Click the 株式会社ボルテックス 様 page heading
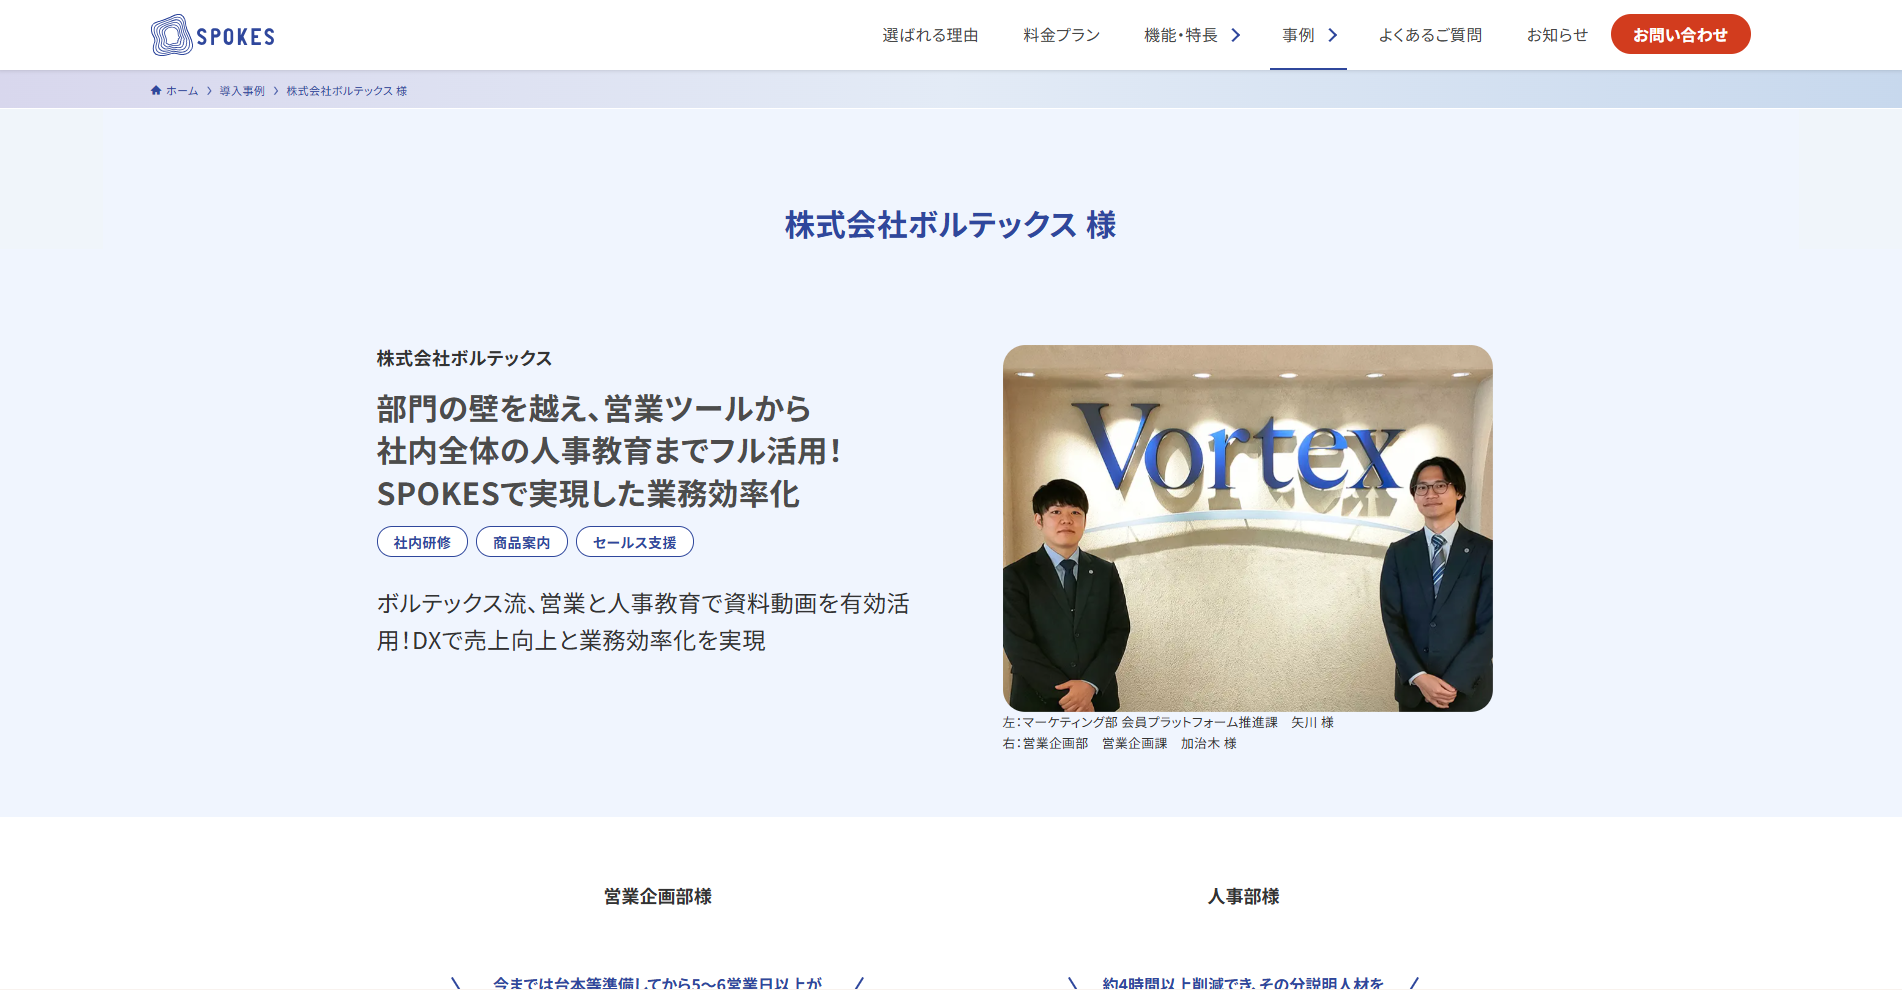 [x=950, y=225]
